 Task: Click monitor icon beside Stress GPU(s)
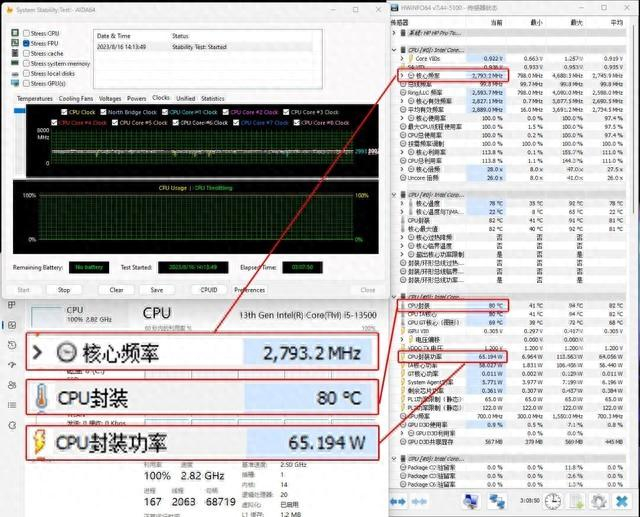[x=15, y=83]
